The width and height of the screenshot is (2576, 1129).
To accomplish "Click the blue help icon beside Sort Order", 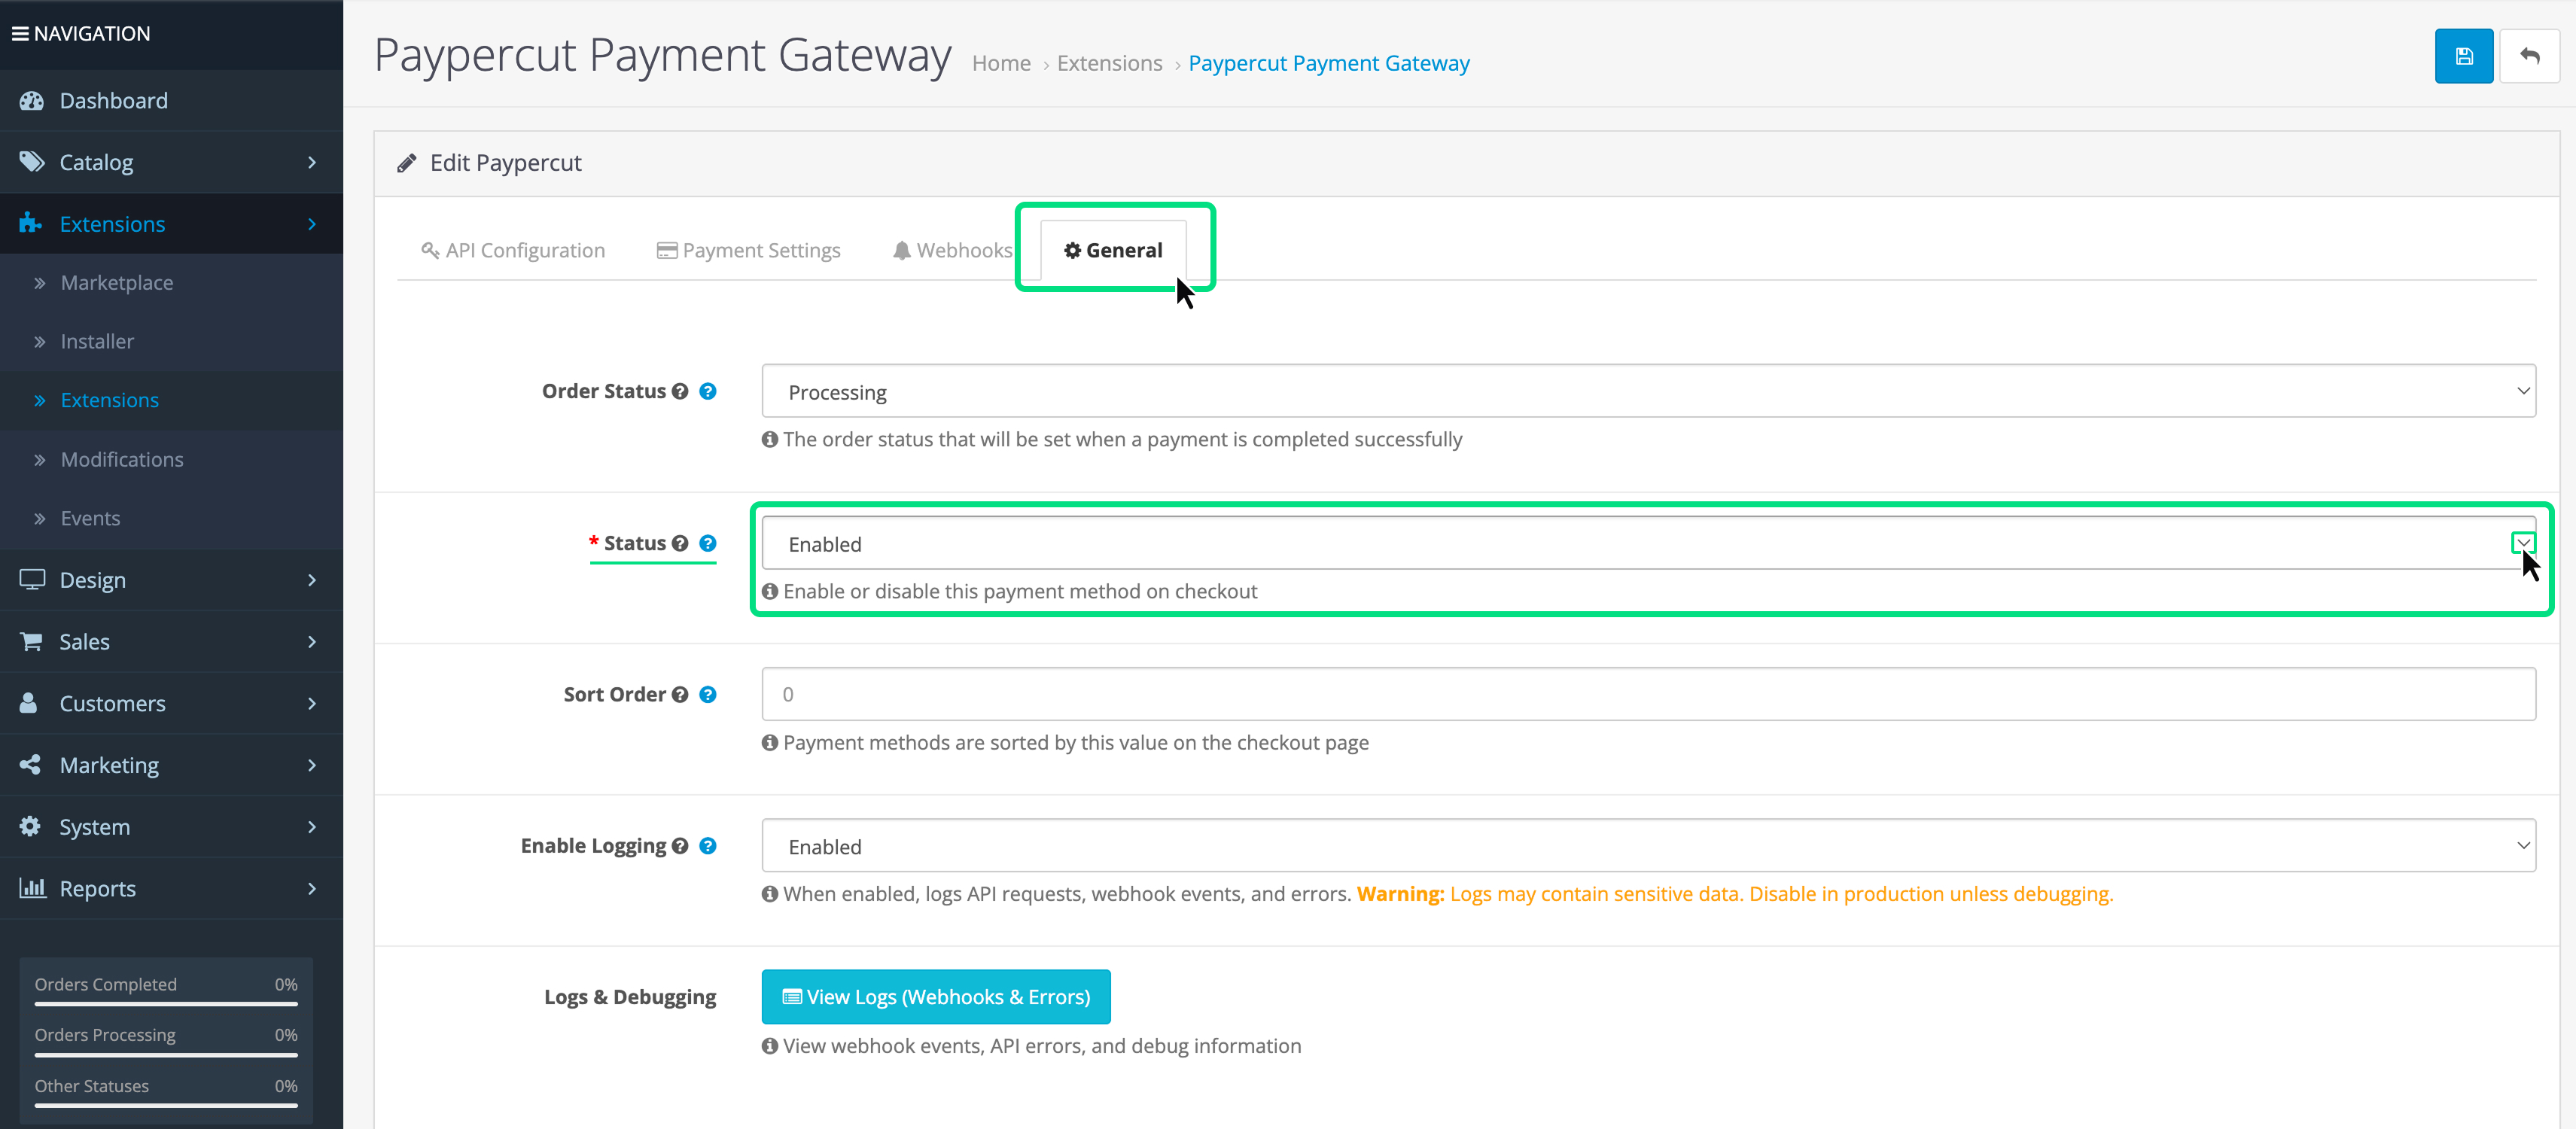I will (x=708, y=694).
